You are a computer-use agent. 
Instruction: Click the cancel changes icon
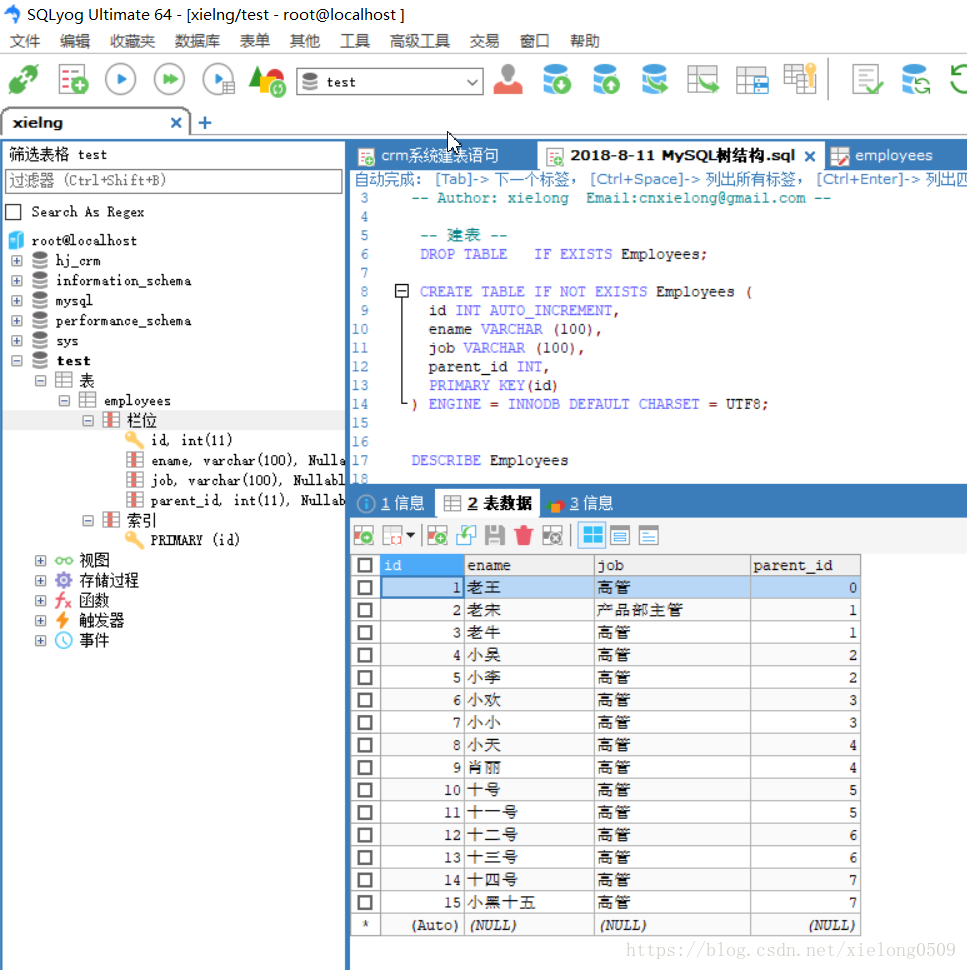[552, 536]
